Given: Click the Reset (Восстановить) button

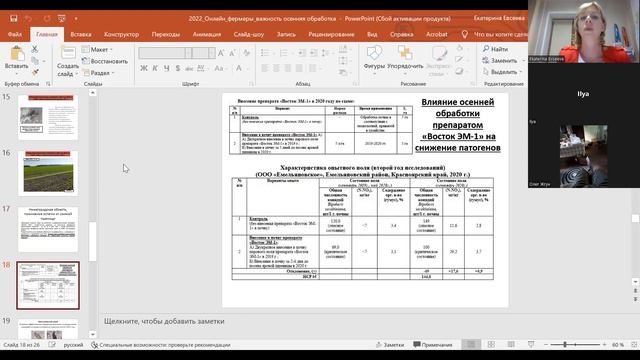Looking at the screenshot, I should coord(105,61).
